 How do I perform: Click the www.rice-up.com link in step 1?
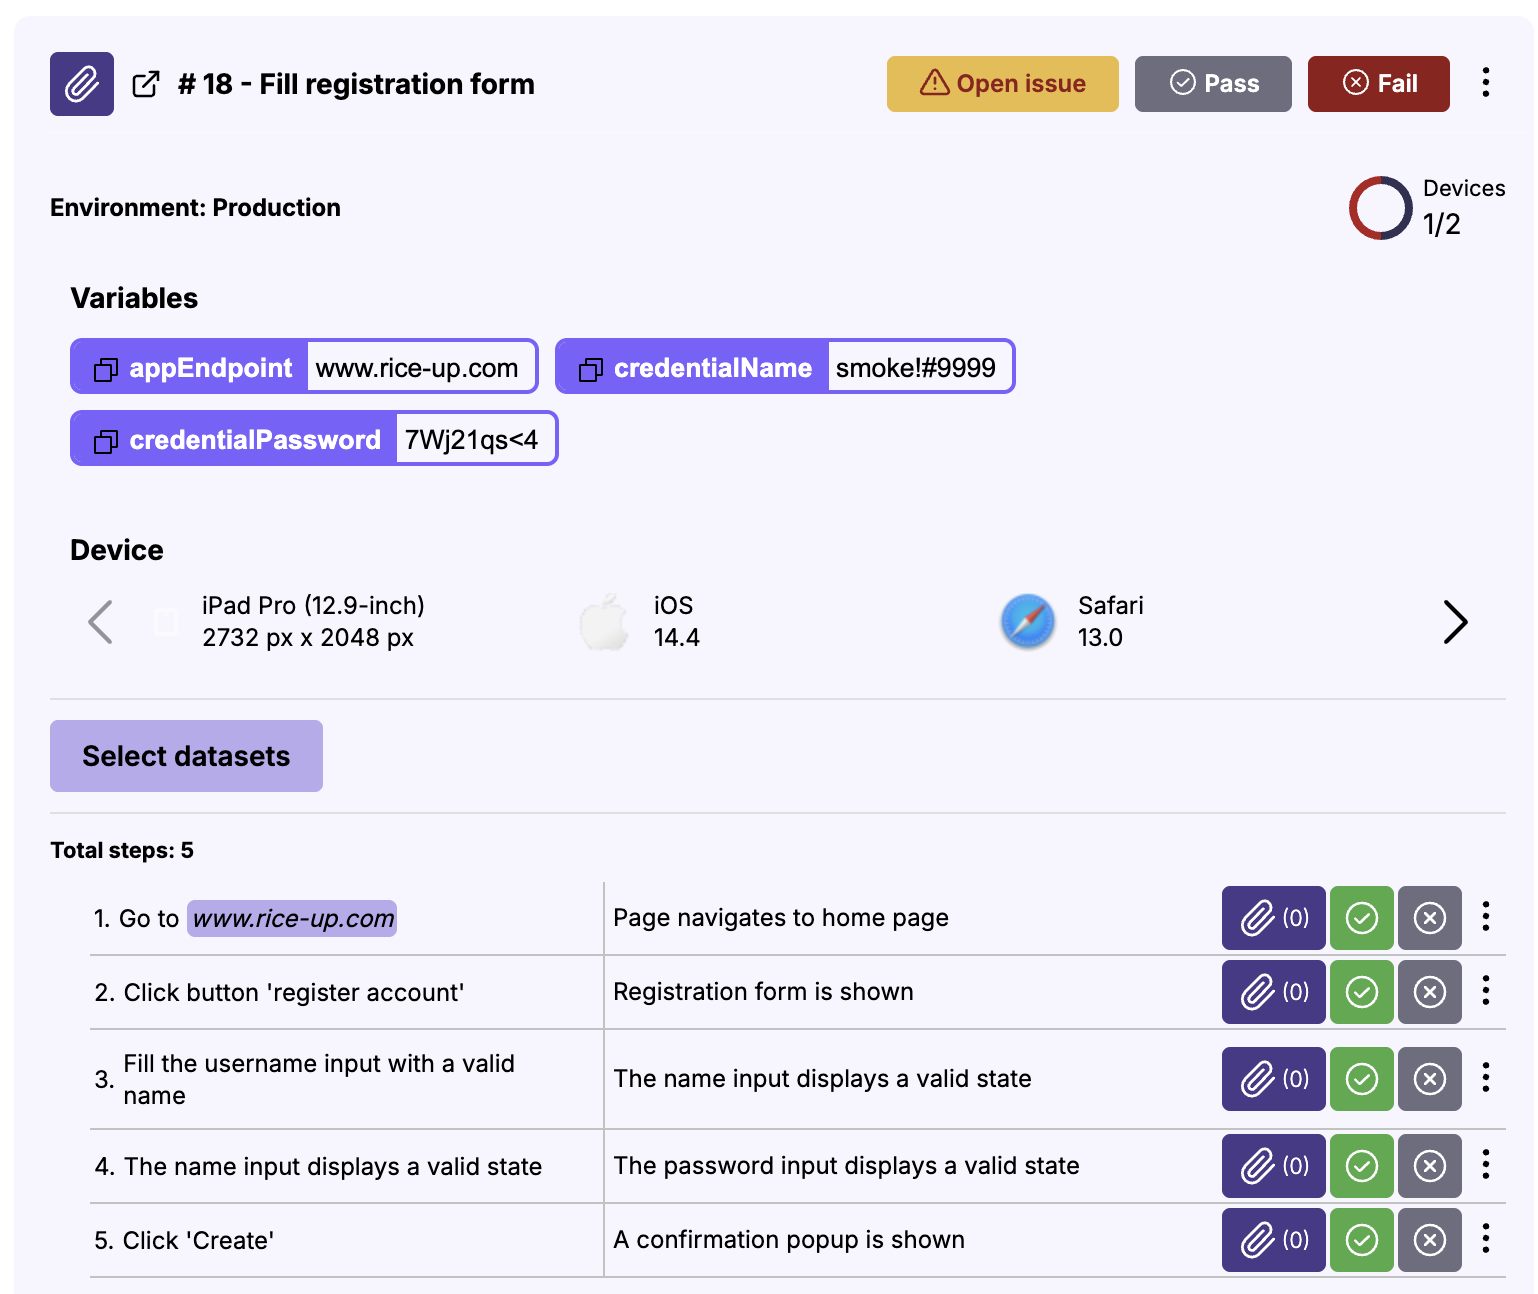[x=292, y=918]
